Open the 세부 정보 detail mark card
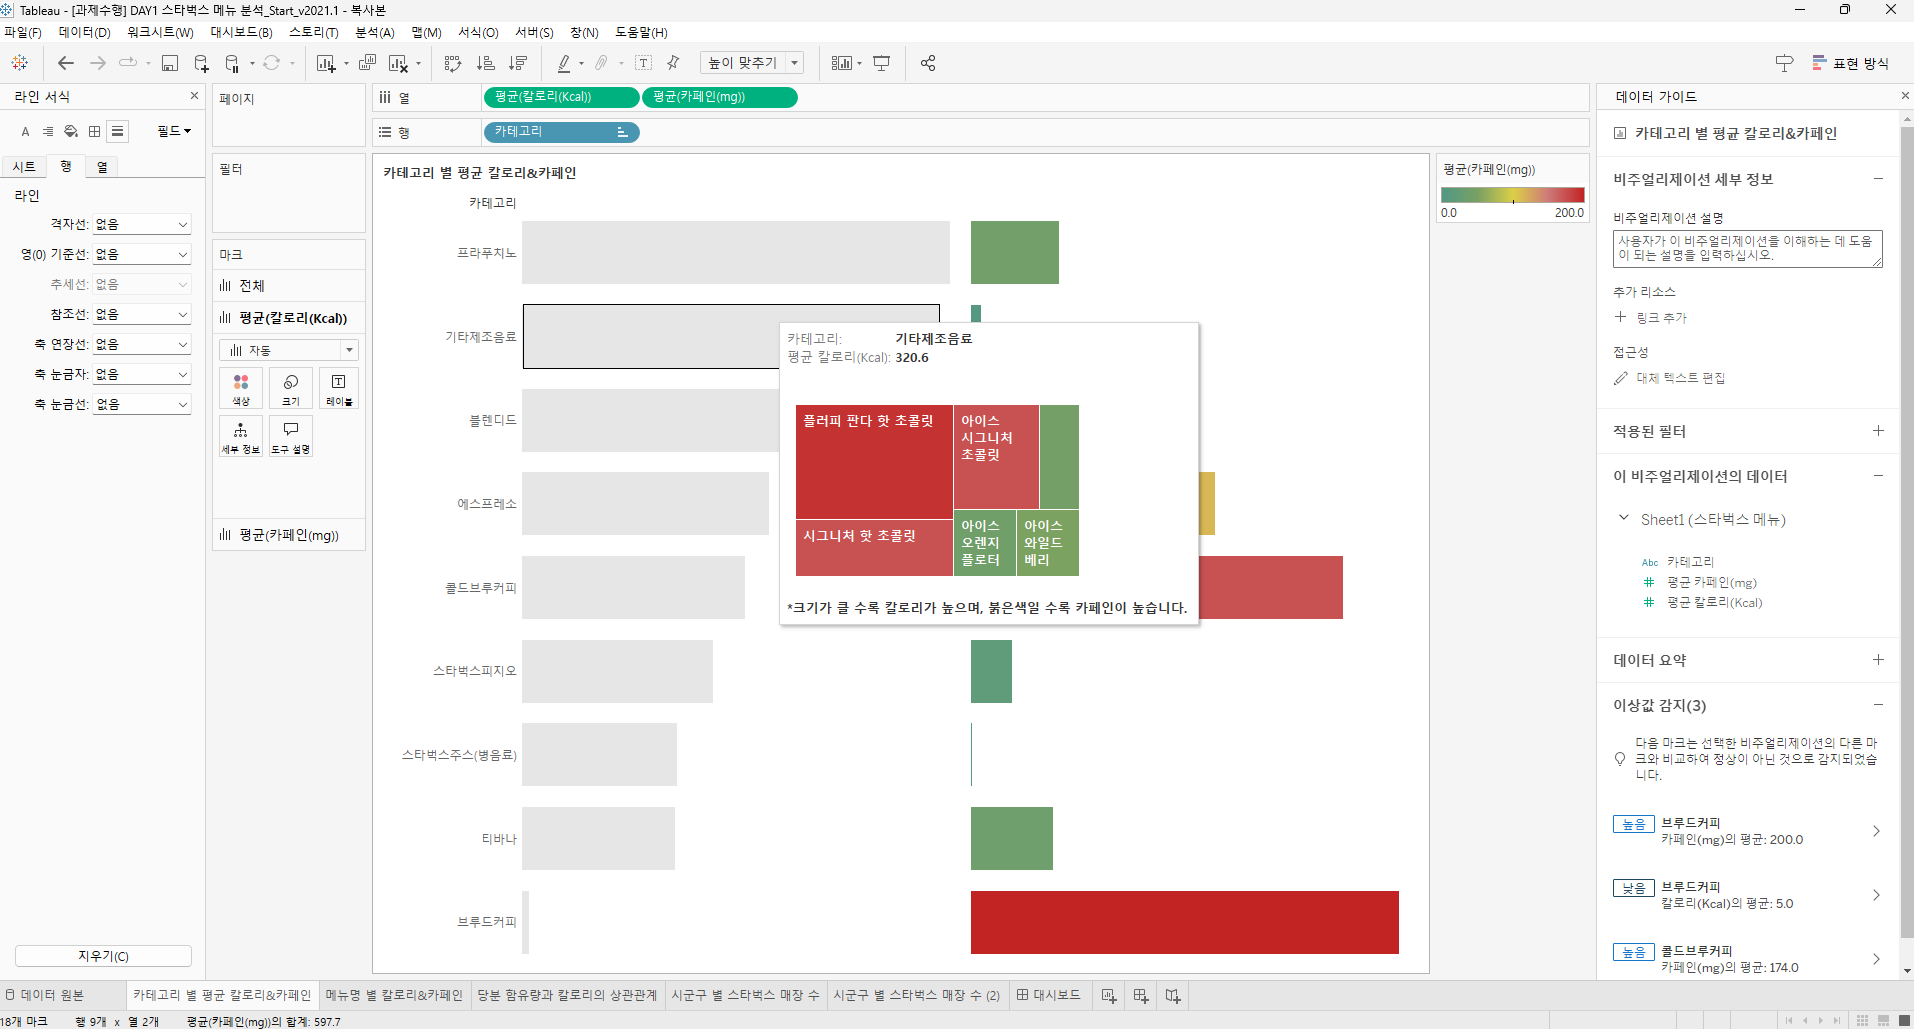 241,436
